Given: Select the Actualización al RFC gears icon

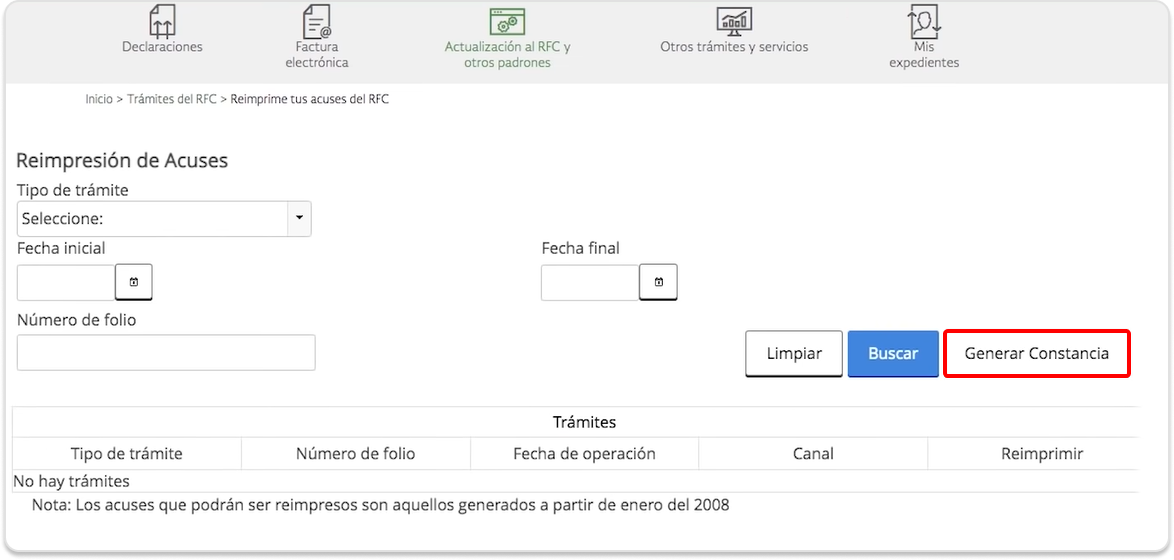Looking at the screenshot, I should click(507, 22).
